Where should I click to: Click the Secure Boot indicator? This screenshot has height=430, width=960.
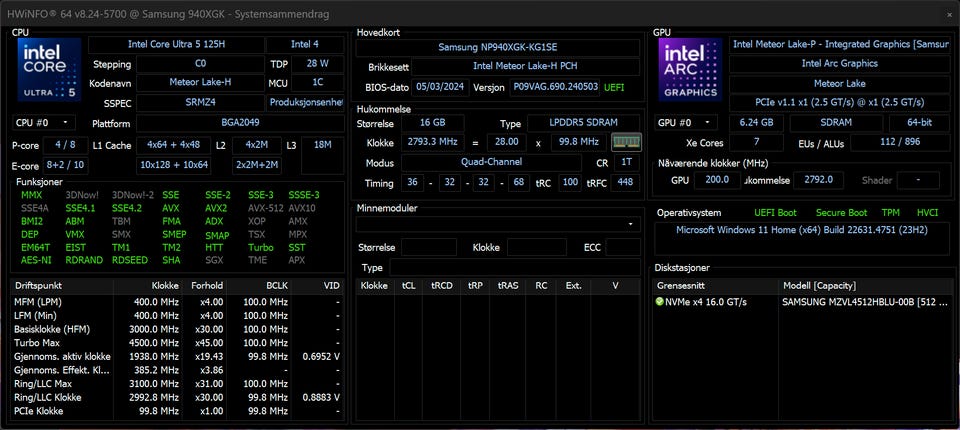841,213
